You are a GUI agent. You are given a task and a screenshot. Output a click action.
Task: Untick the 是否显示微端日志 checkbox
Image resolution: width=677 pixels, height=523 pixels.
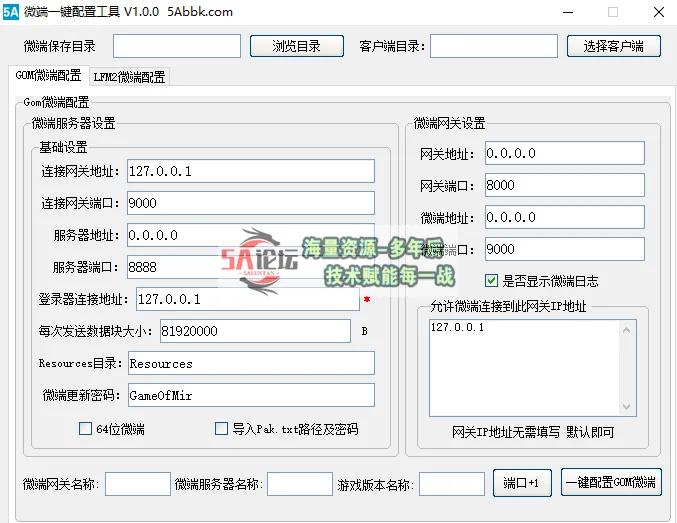[491, 281]
